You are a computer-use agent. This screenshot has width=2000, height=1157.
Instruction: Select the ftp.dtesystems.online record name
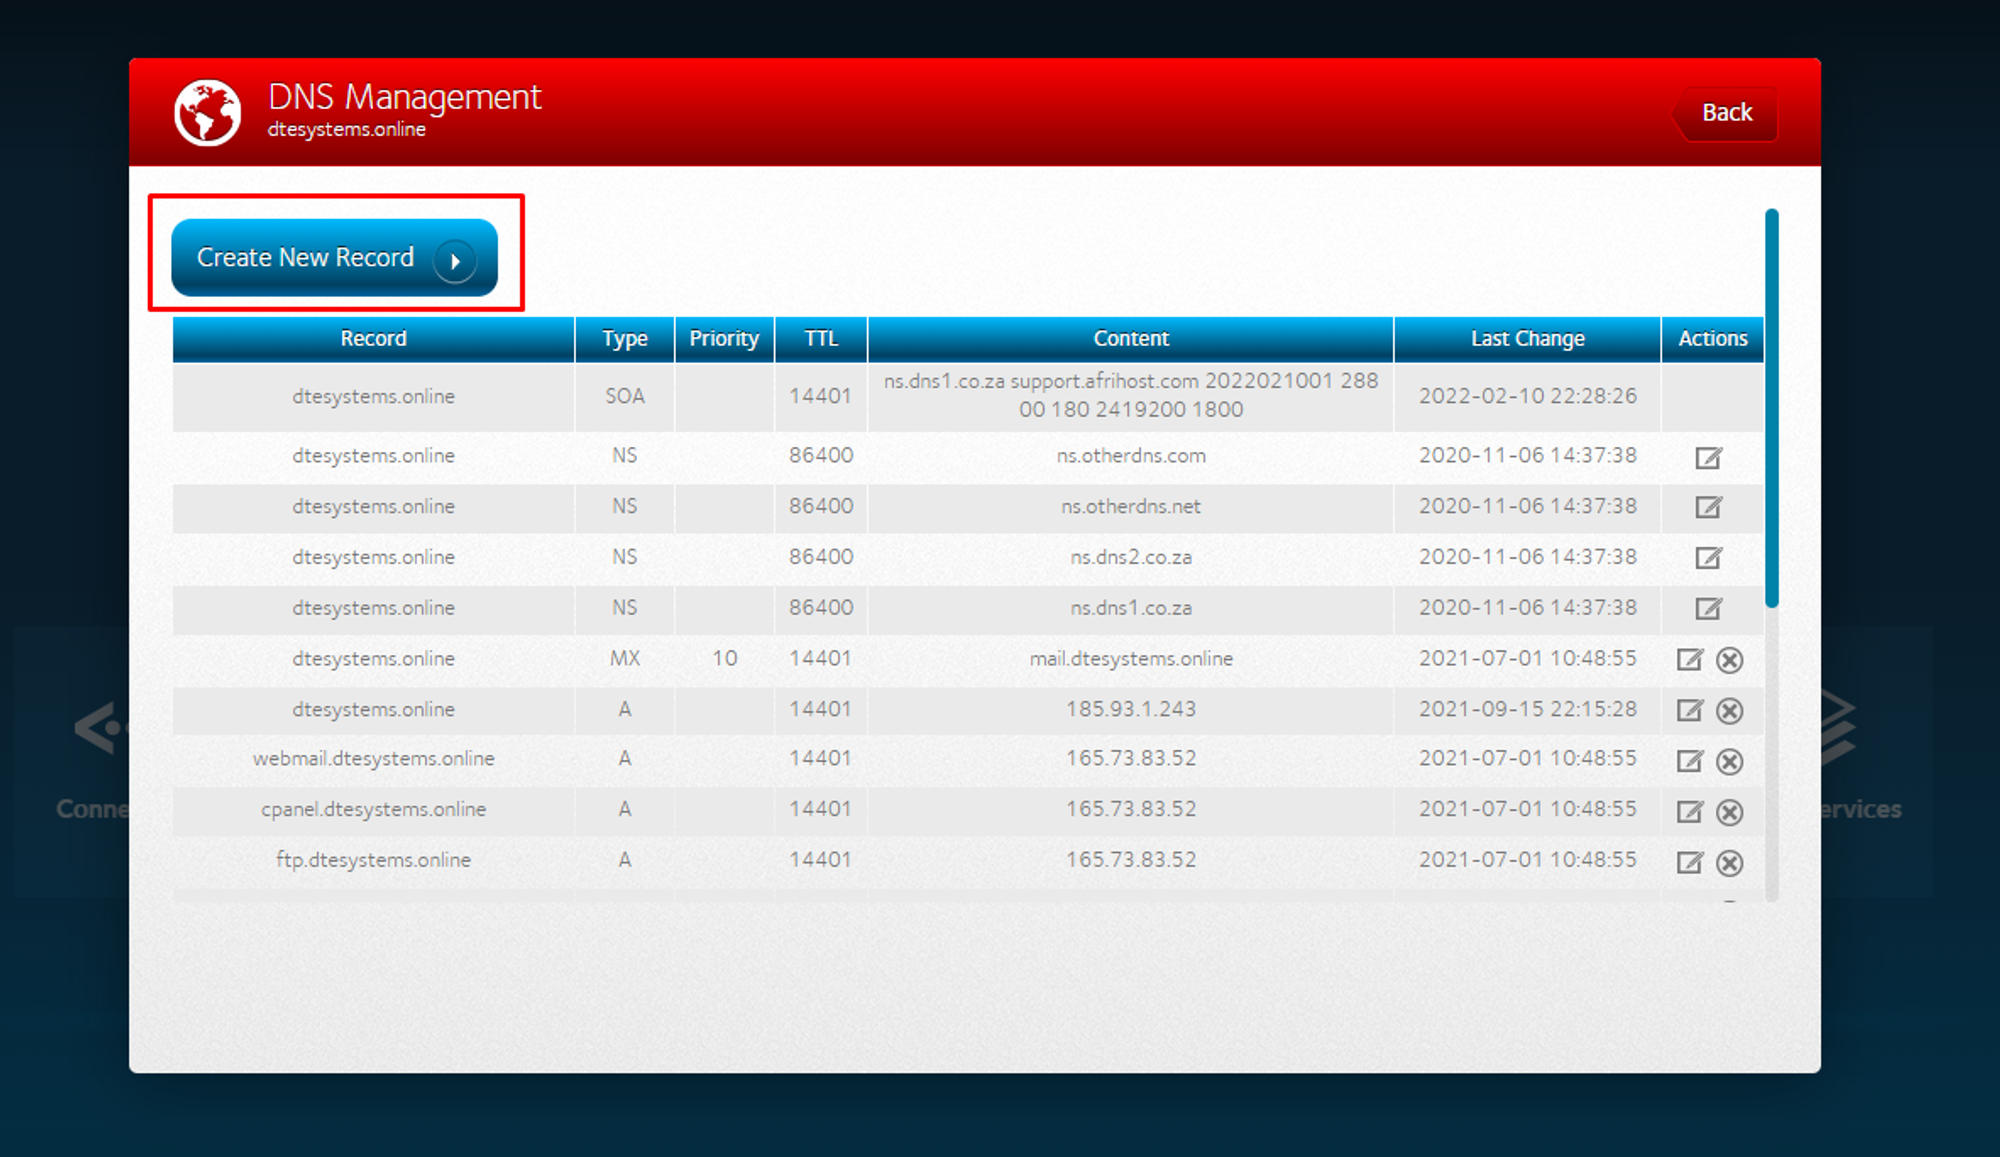click(x=373, y=860)
